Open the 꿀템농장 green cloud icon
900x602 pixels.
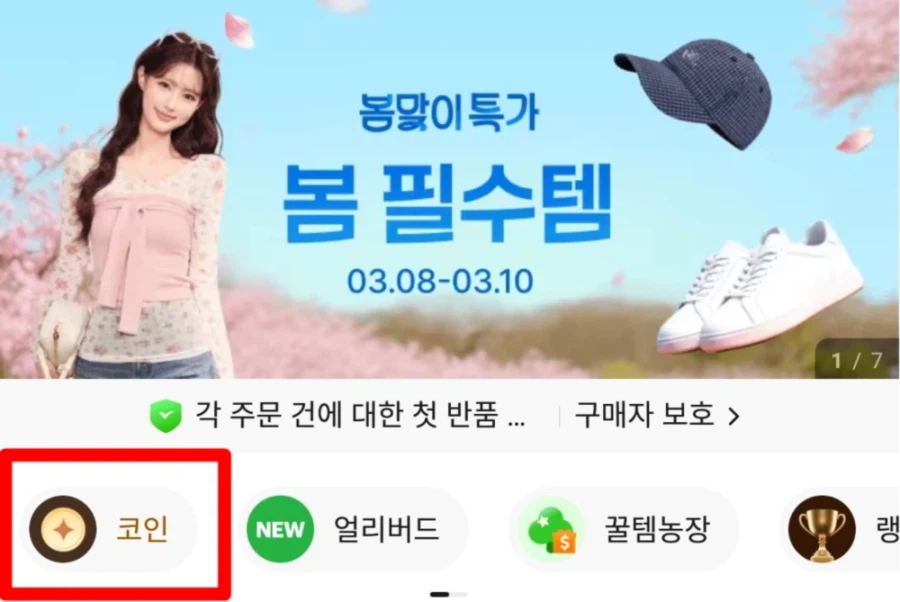[x=550, y=529]
